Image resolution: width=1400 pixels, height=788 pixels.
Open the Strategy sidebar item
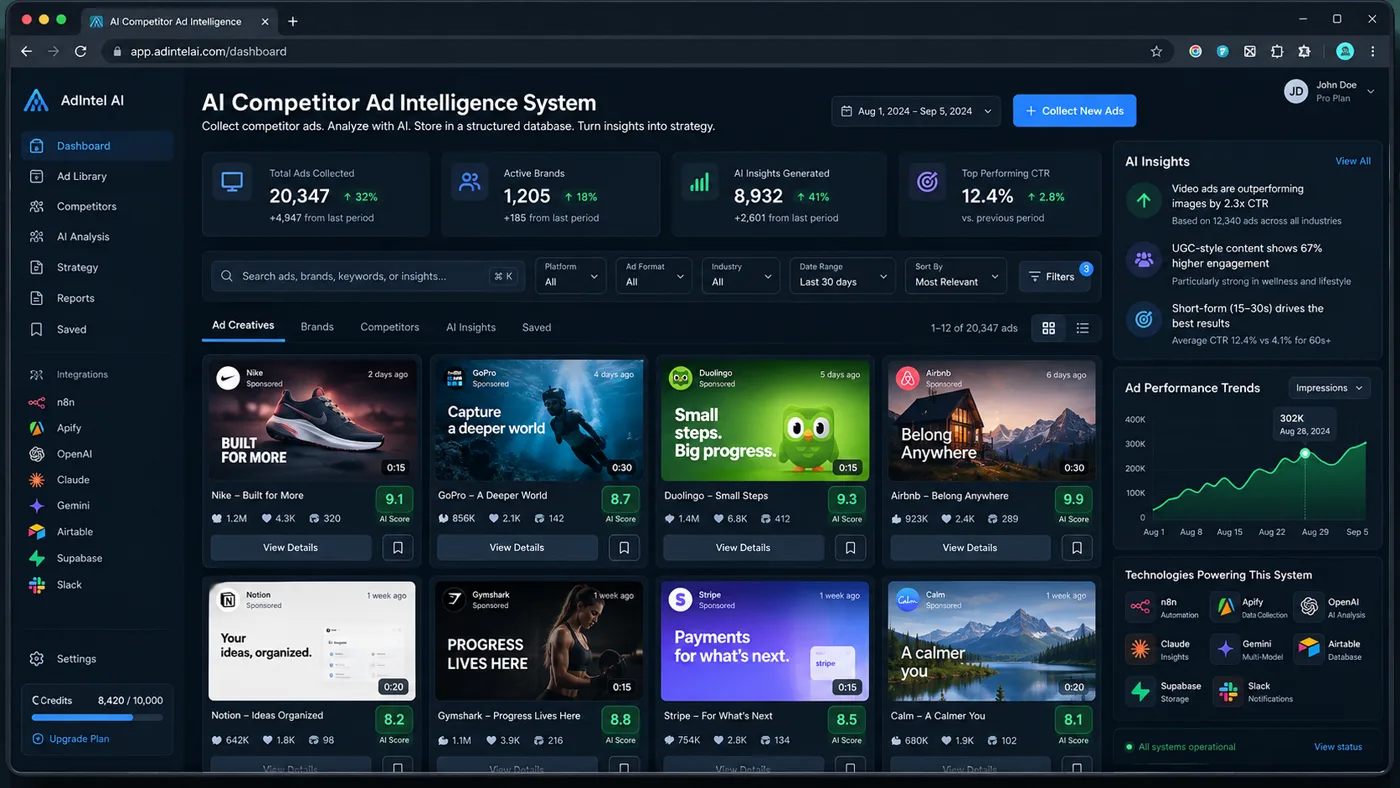[97, 267]
